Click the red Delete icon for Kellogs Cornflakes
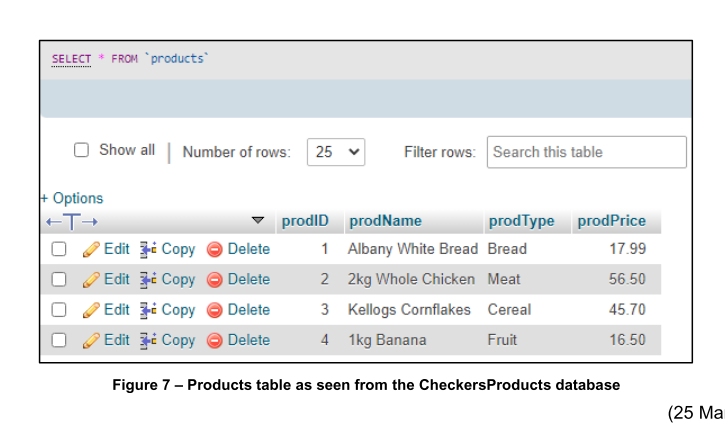The height and width of the screenshot is (448, 725). (x=215, y=311)
